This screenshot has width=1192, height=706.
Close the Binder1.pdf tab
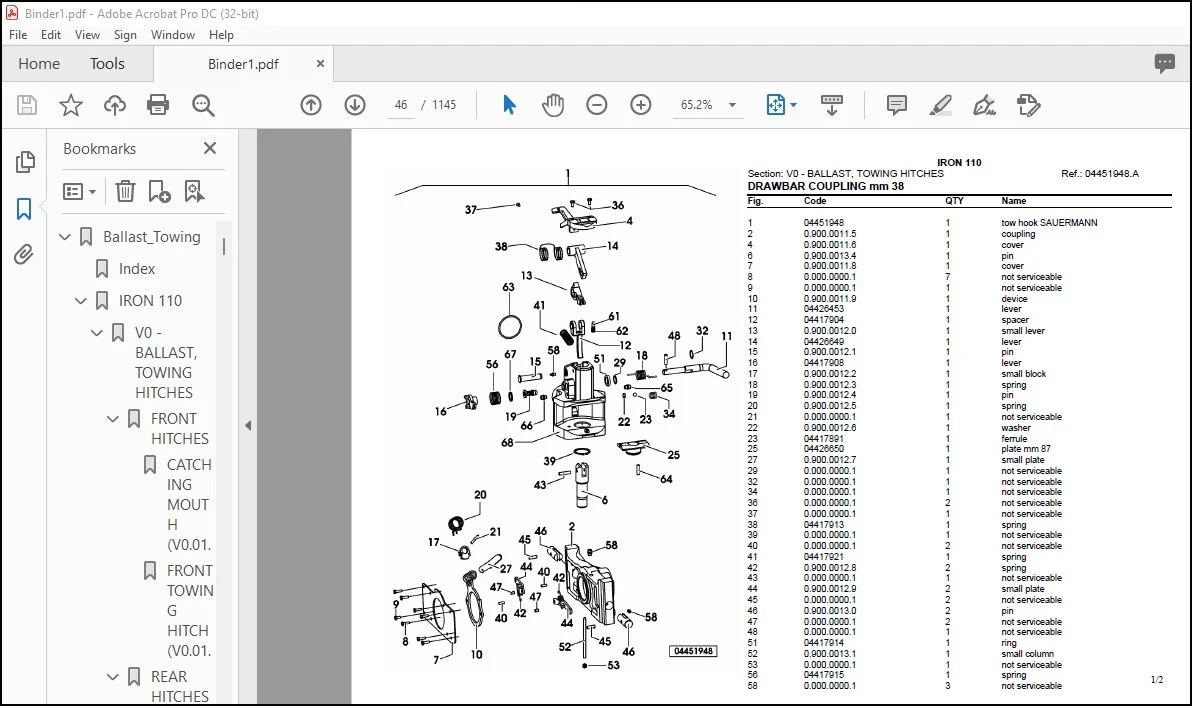coord(321,64)
